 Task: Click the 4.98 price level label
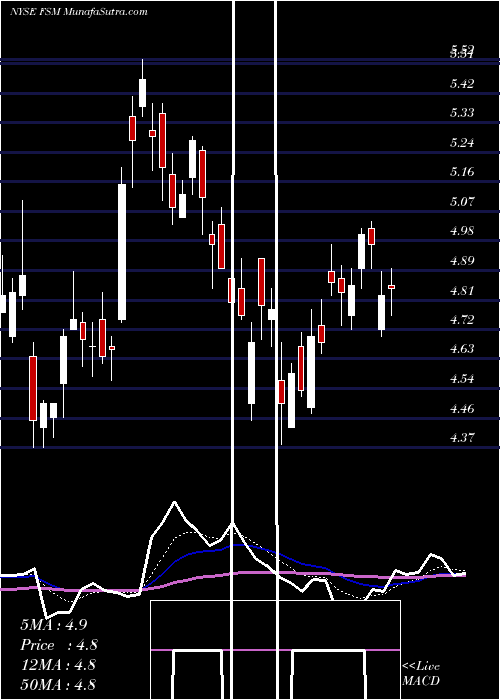(x=462, y=231)
